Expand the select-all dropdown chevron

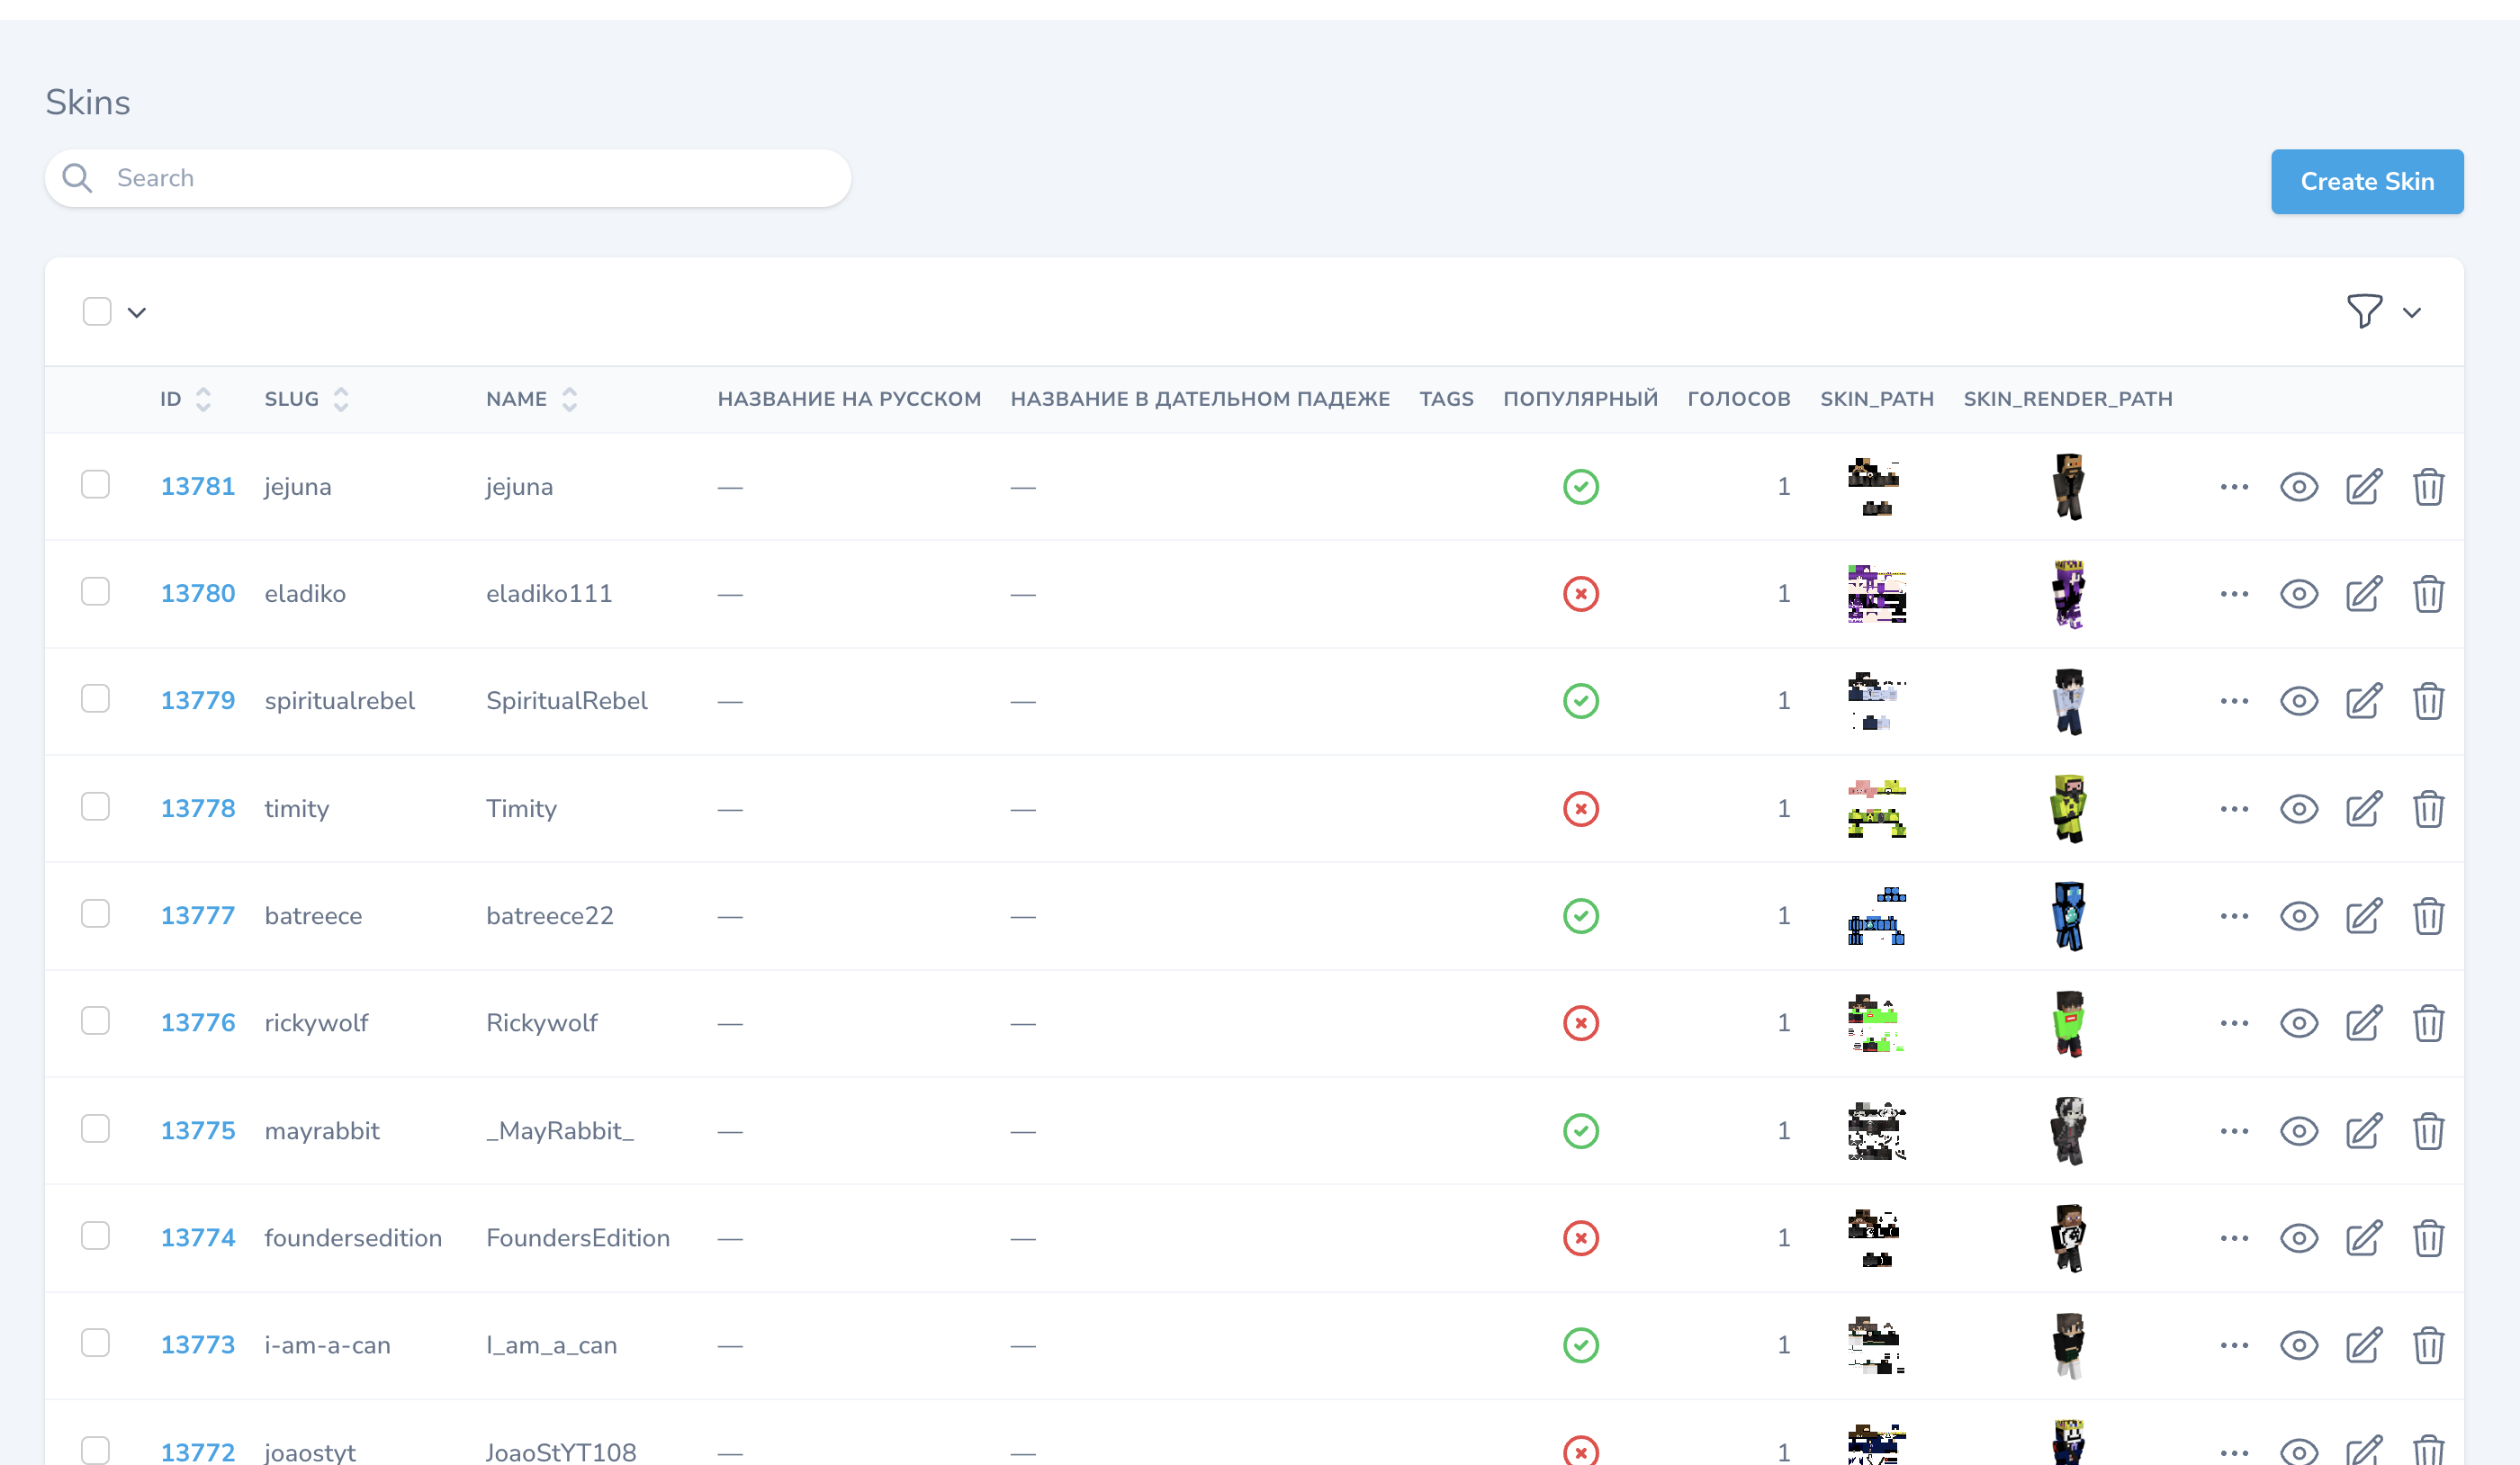click(x=137, y=312)
